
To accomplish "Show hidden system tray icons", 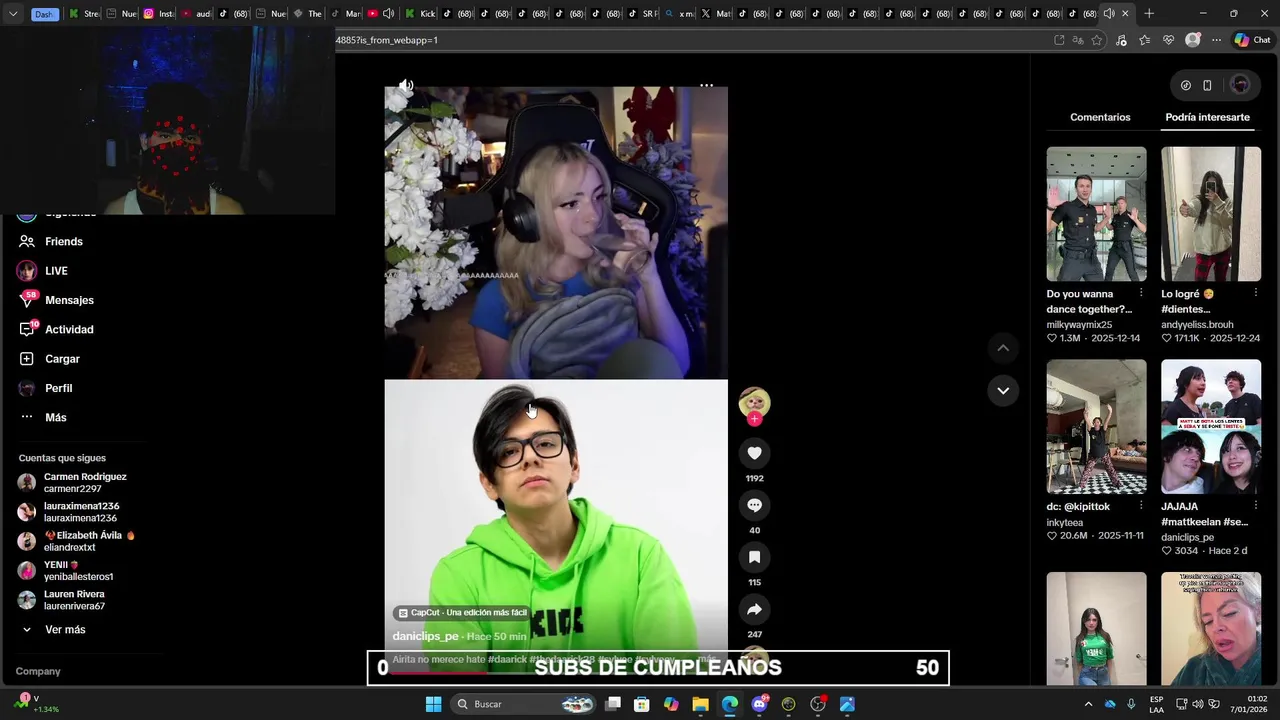I will [x=1089, y=704].
